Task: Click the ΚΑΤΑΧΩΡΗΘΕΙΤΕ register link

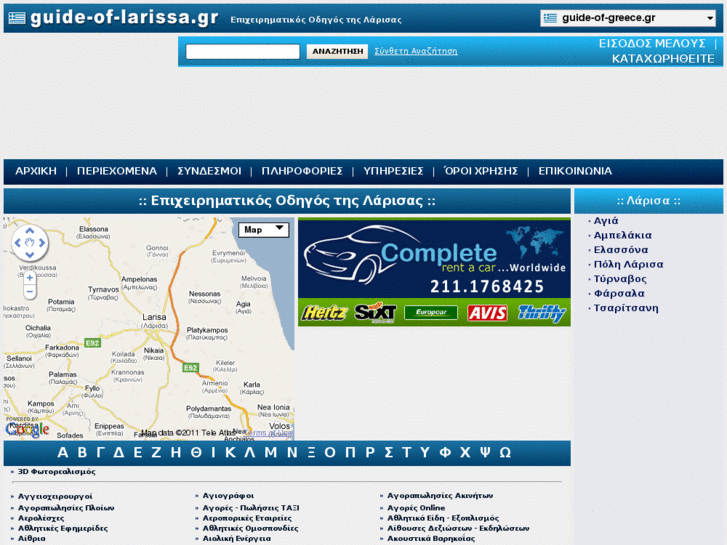Action: [663, 59]
